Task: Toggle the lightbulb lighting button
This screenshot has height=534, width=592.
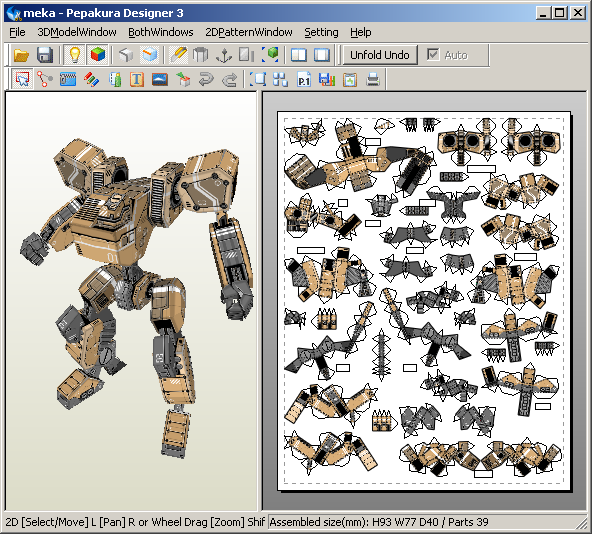Action: 74,55
